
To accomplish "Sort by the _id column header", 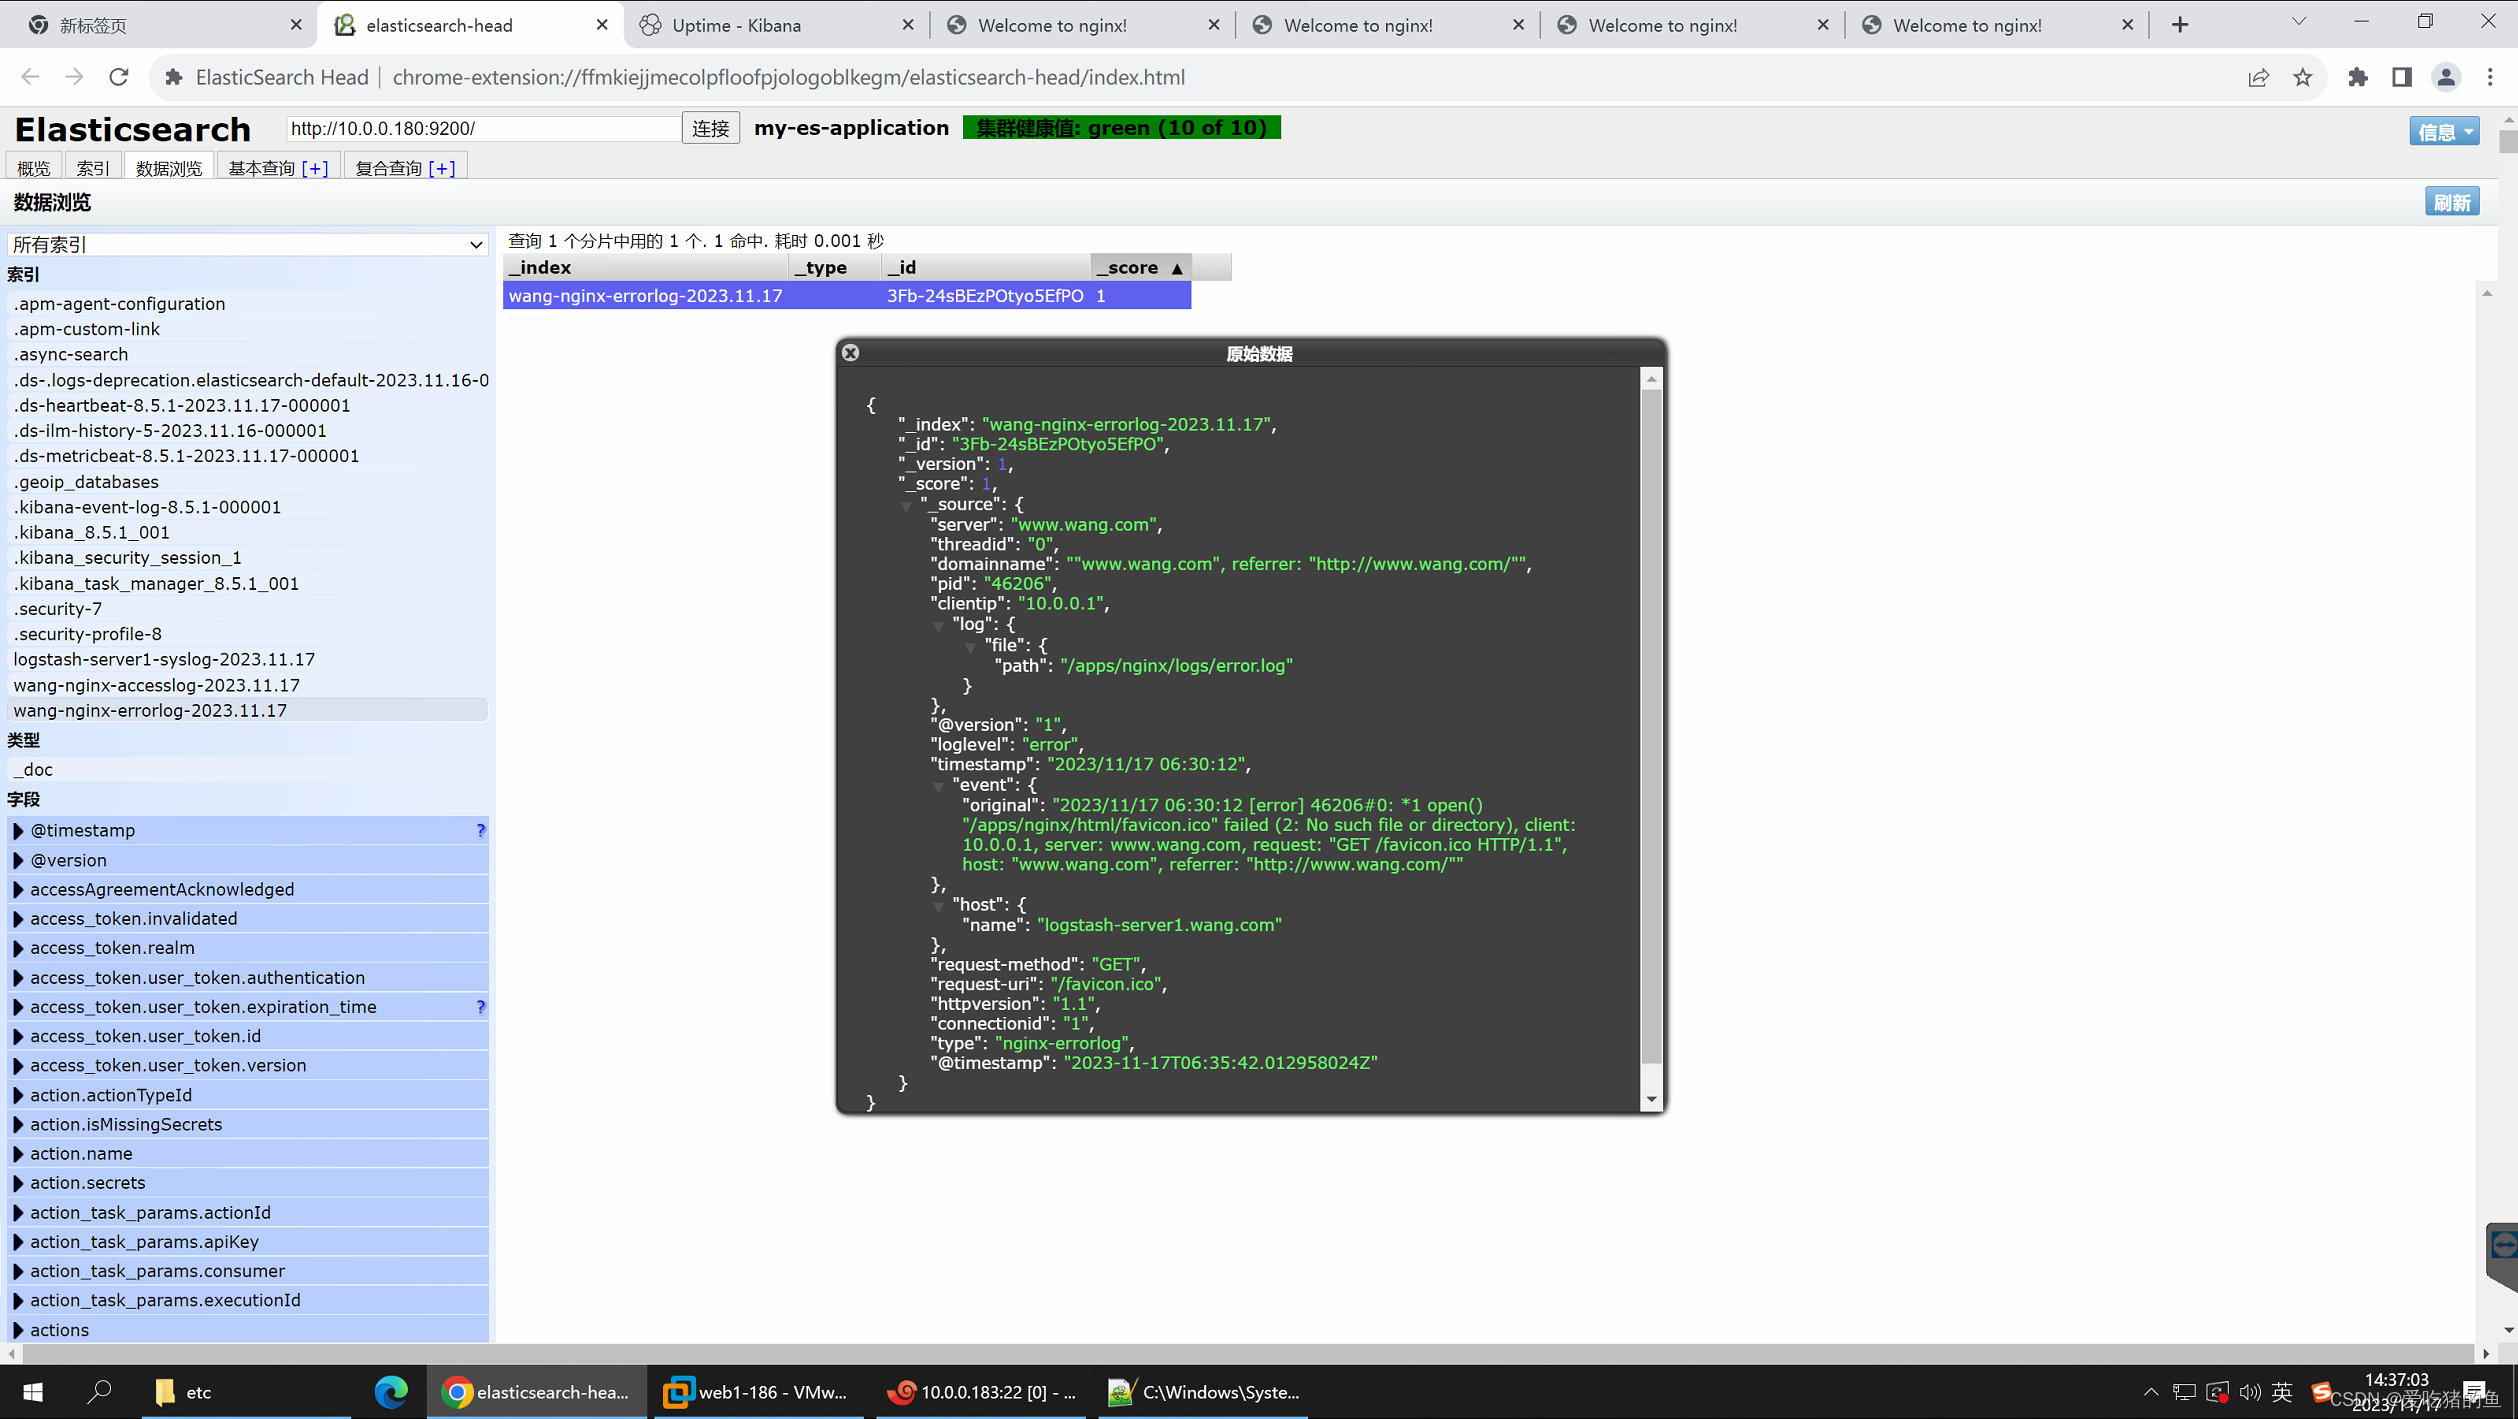I will point(985,268).
